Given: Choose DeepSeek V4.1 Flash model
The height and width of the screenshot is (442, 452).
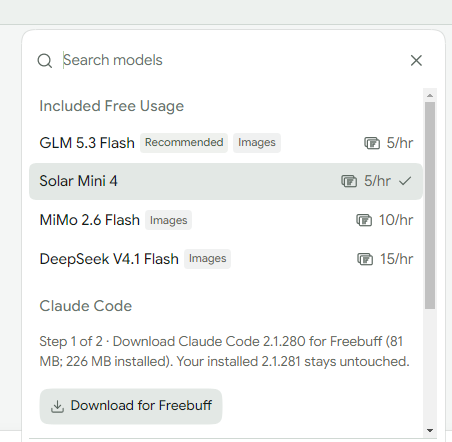Looking at the screenshot, I should (x=226, y=259).
